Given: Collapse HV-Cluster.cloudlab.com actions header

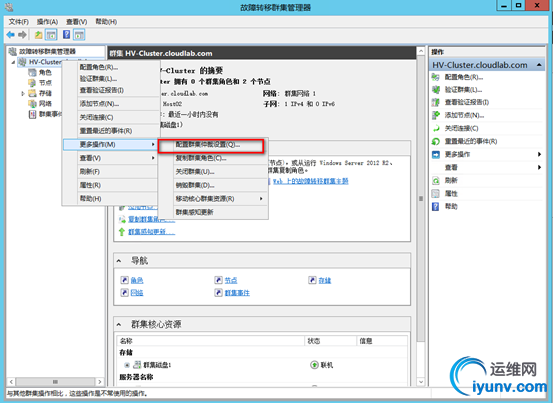Looking at the screenshot, I should [539, 65].
